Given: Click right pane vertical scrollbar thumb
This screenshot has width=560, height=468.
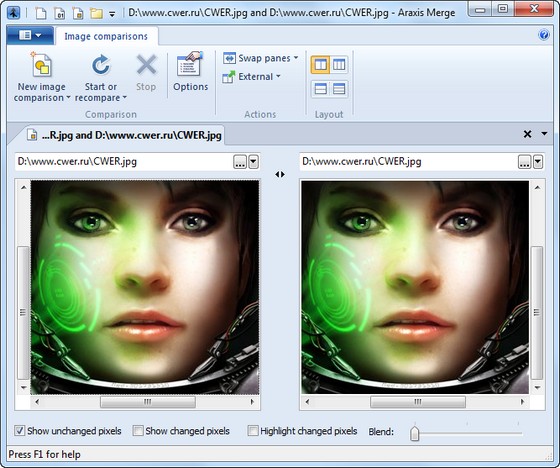Looking at the screenshot, I should click(x=537, y=313).
